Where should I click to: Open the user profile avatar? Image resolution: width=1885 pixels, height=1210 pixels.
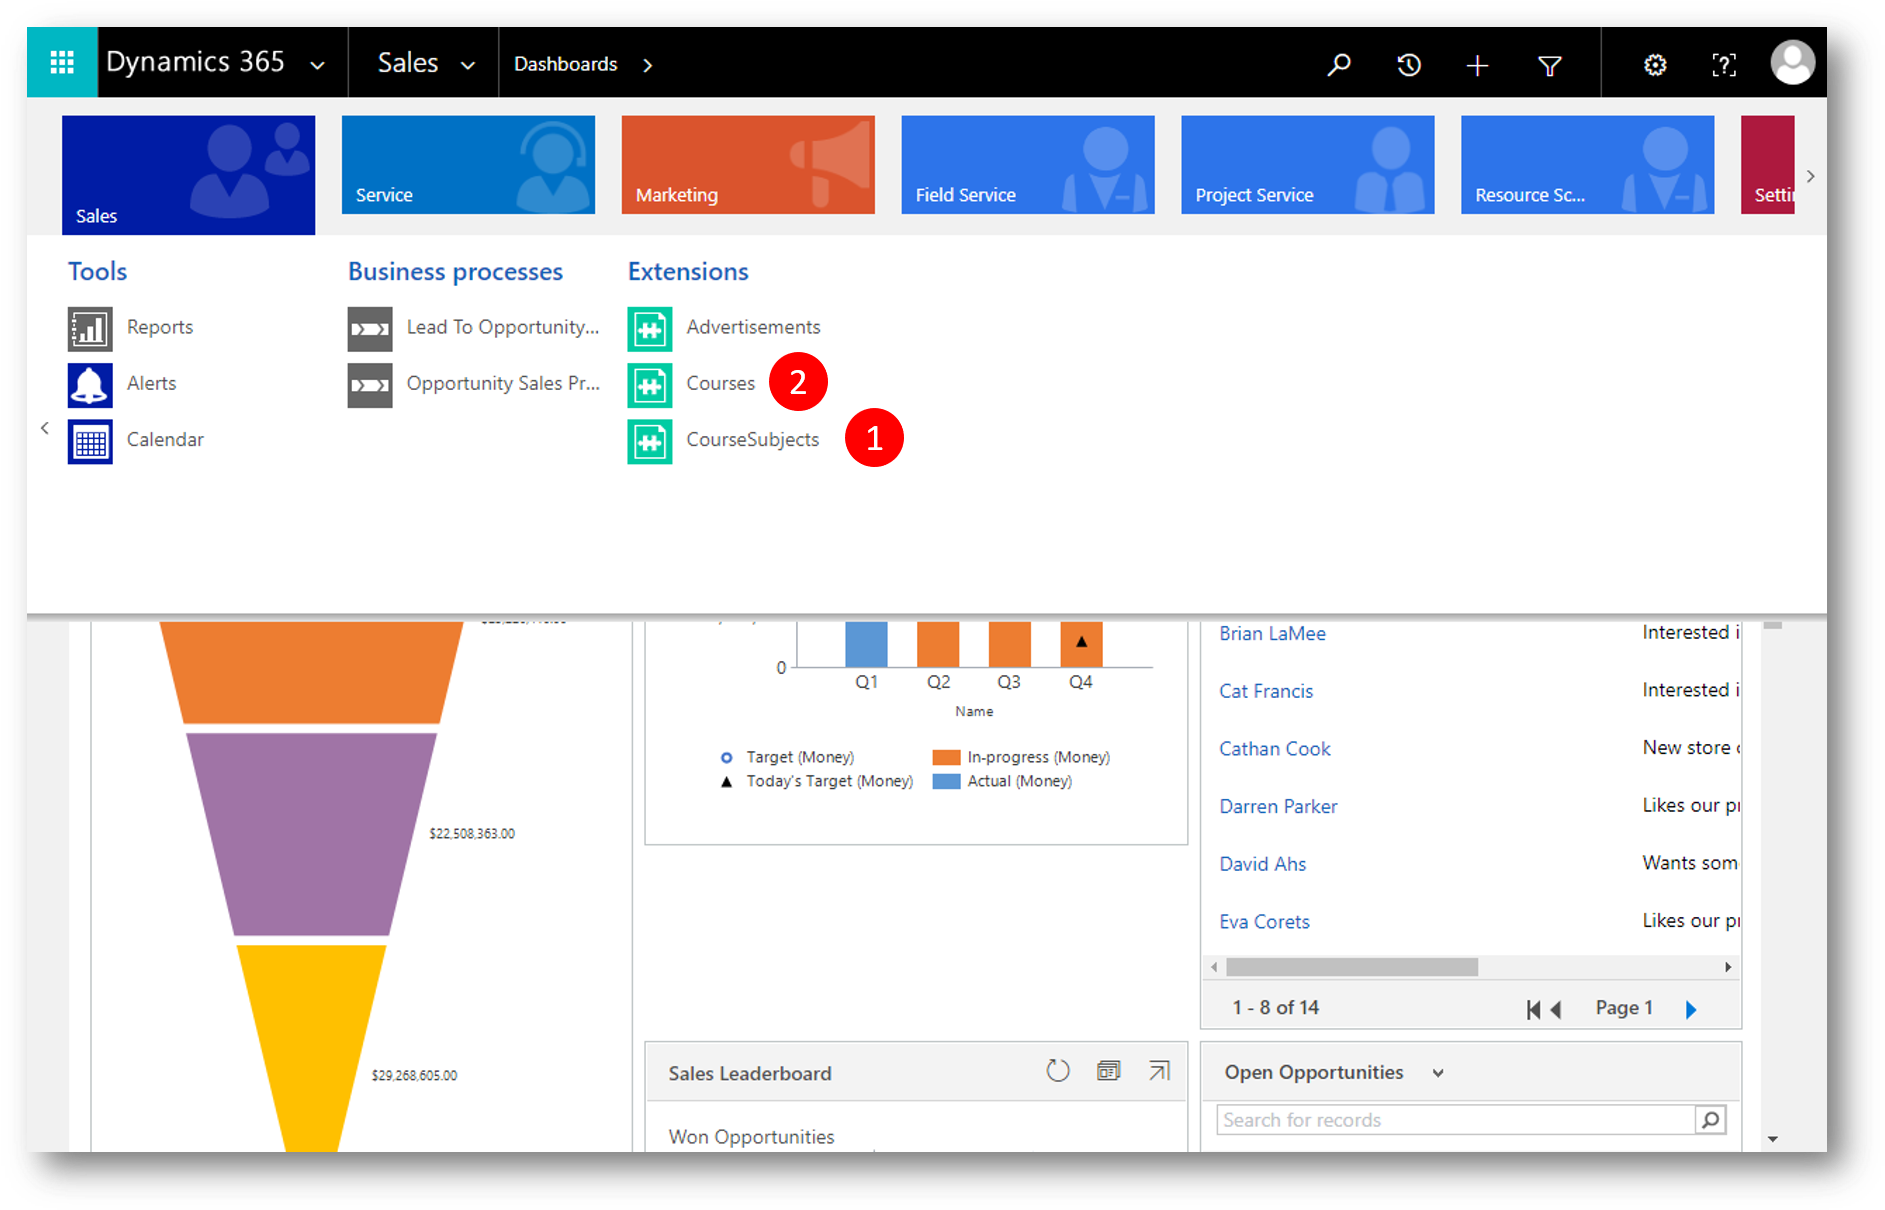tap(1792, 63)
